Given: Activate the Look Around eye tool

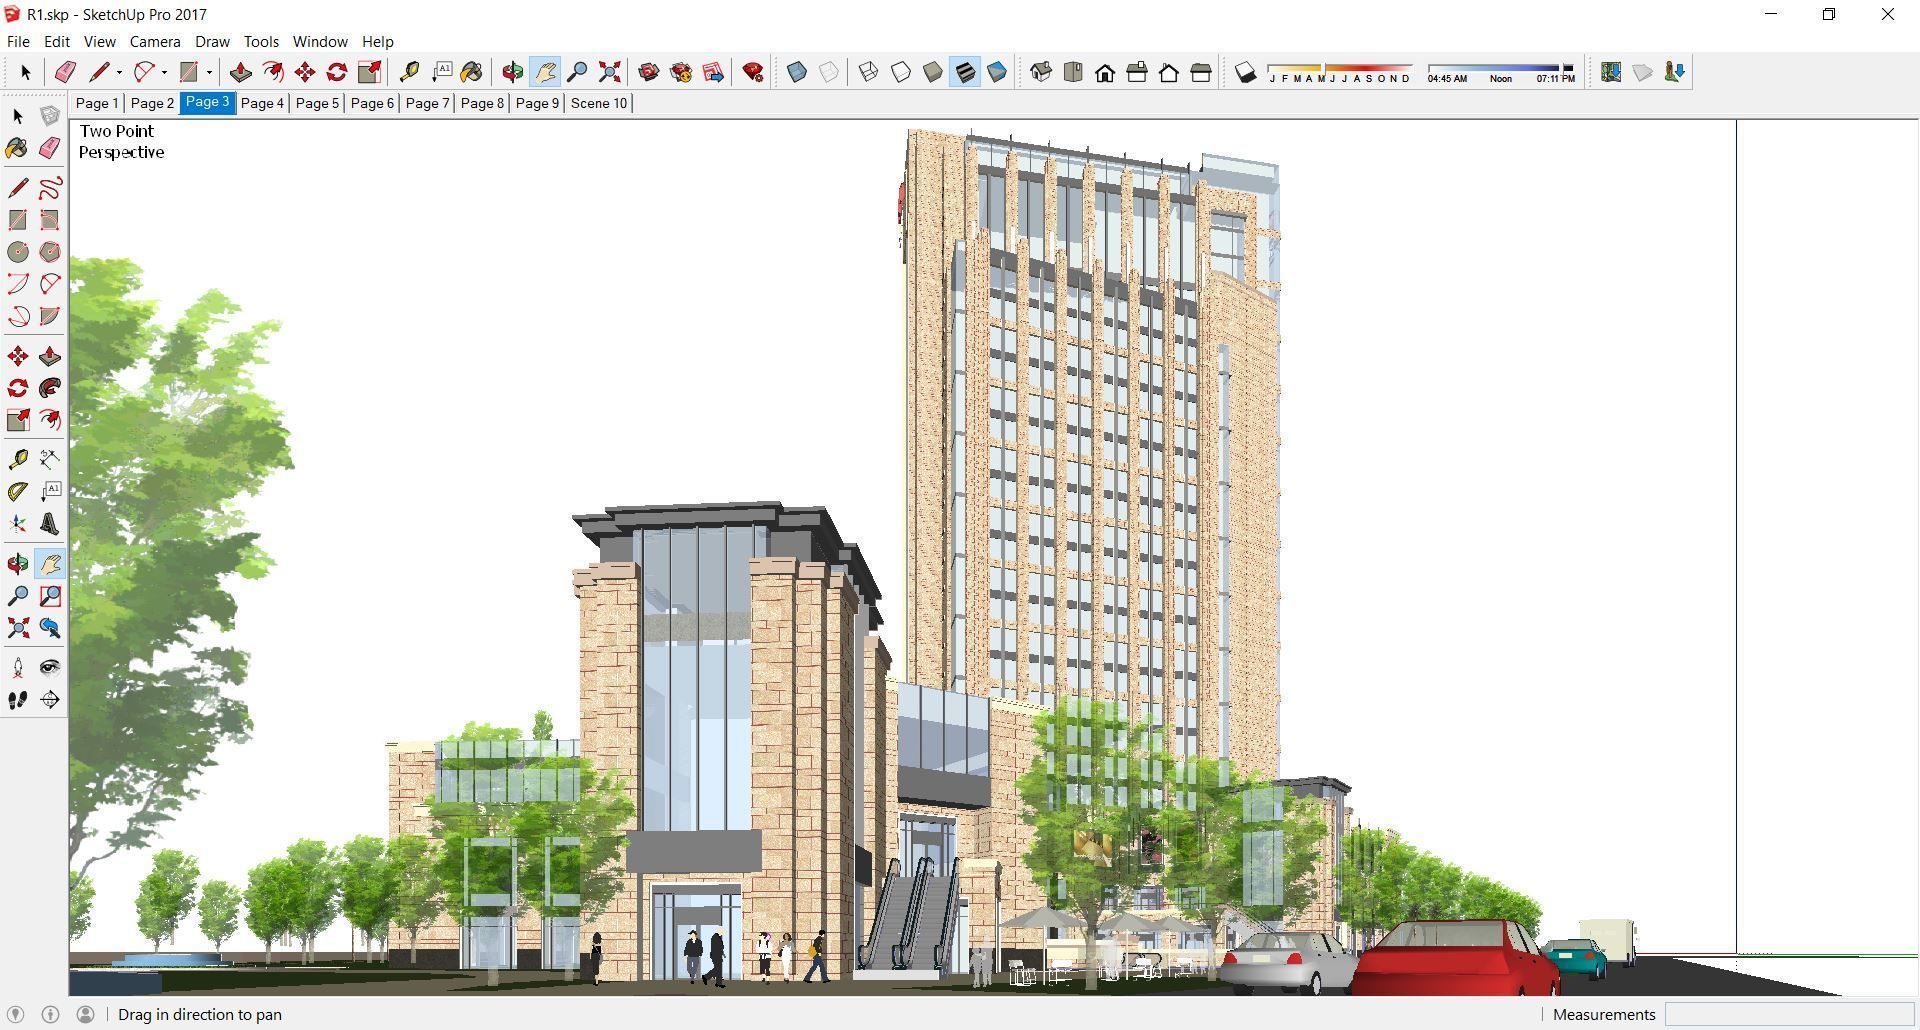Looking at the screenshot, I should (x=50, y=668).
